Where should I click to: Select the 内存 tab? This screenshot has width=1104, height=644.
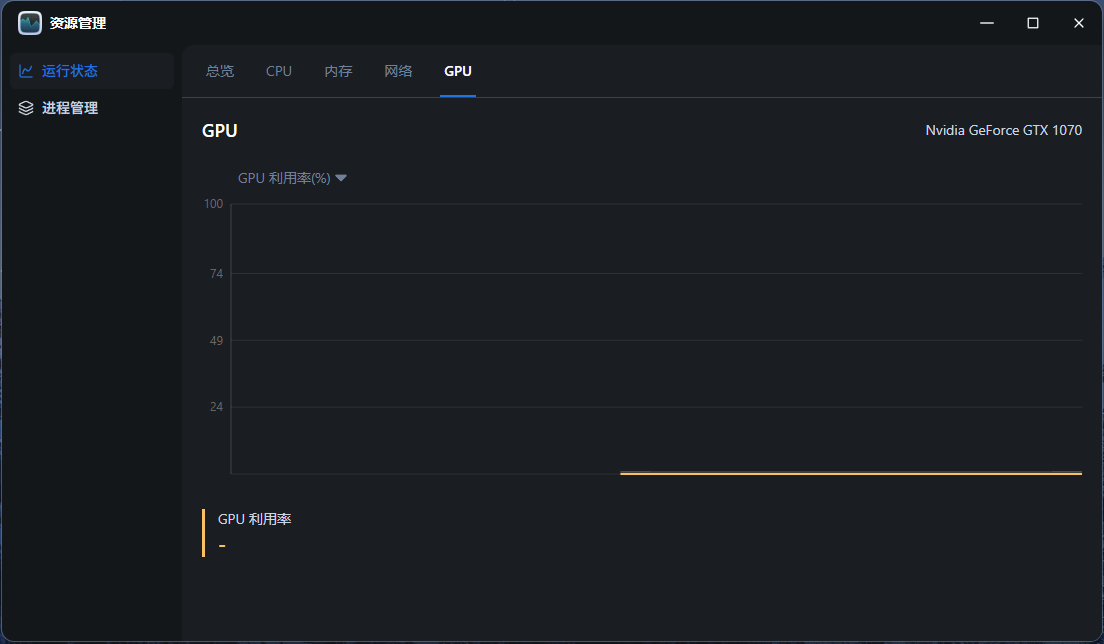338,71
